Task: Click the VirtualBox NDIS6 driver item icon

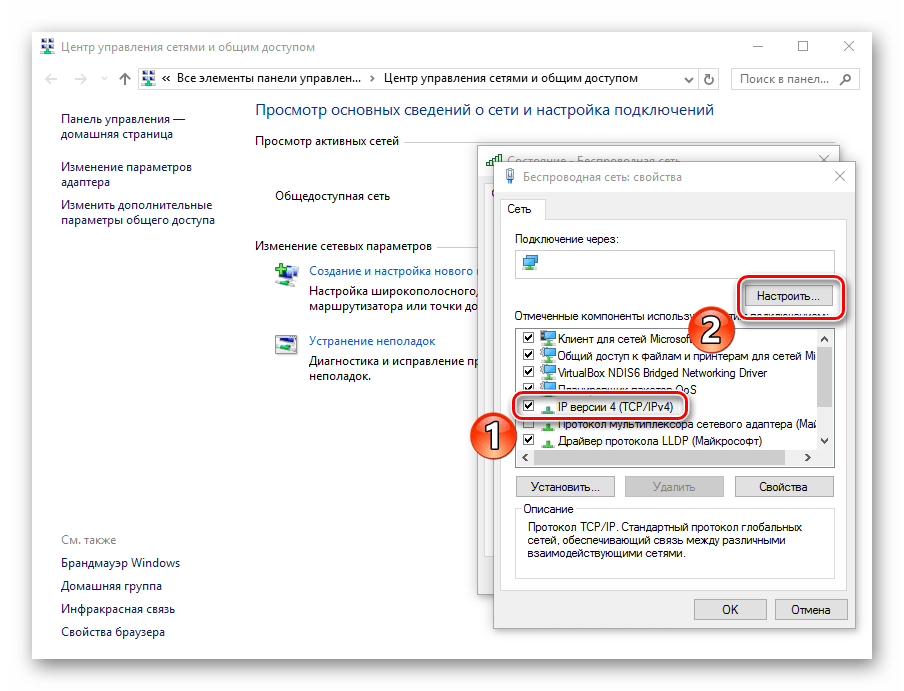Action: (548, 372)
